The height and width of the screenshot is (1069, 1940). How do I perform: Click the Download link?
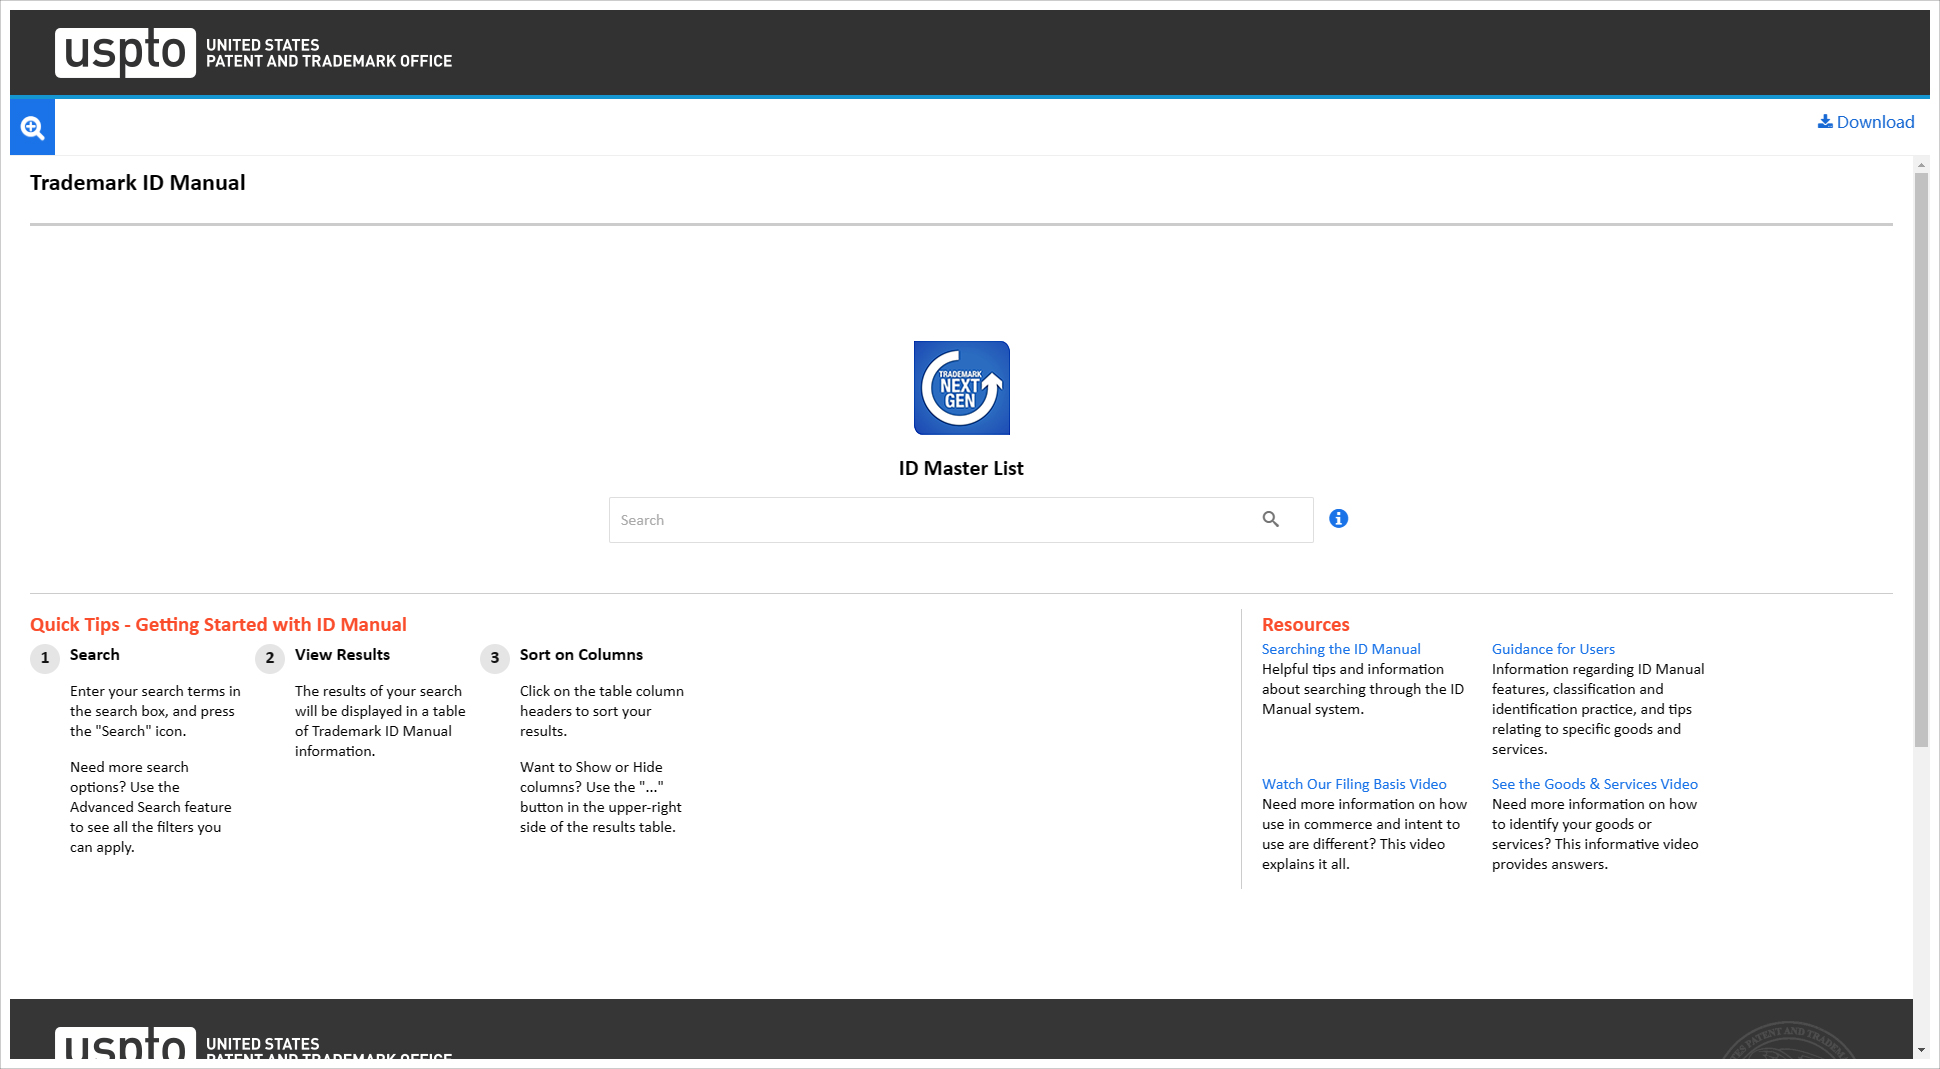click(1866, 122)
